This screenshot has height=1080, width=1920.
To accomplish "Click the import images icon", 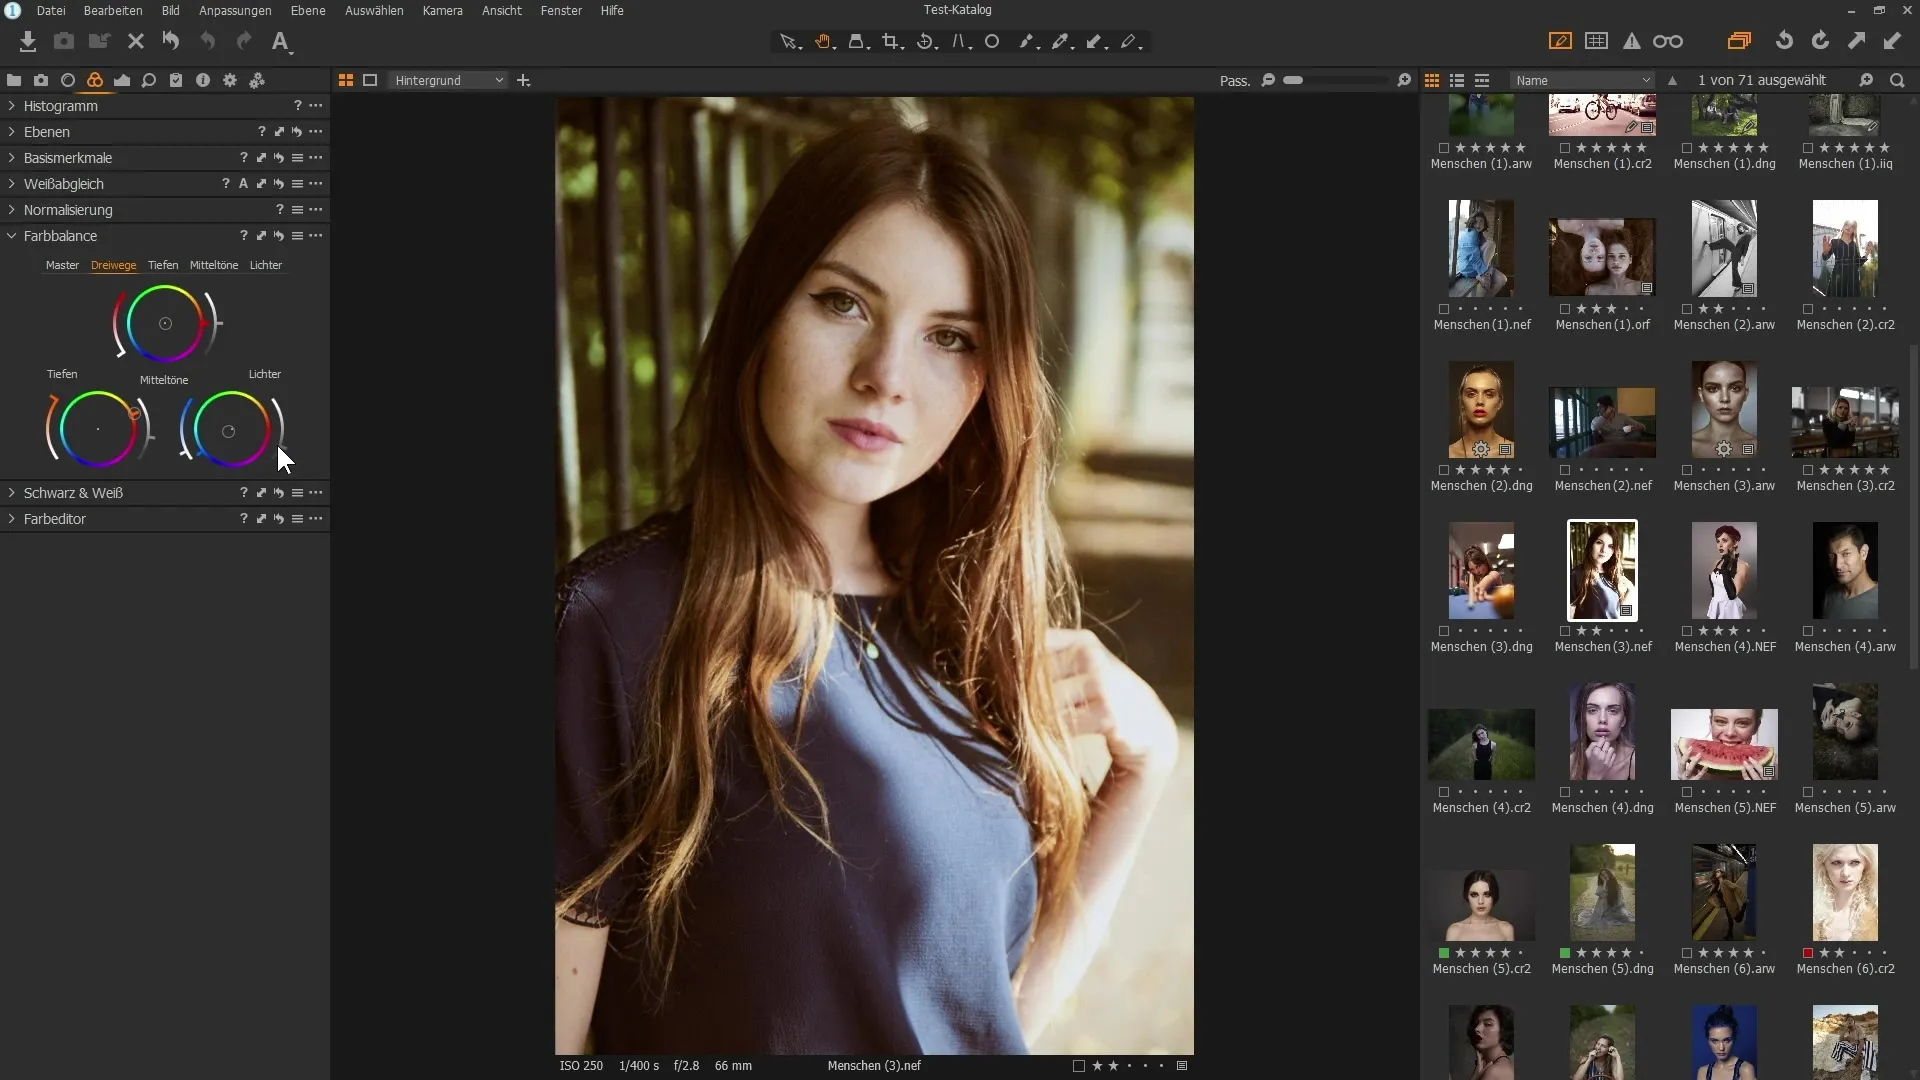I will (28, 41).
